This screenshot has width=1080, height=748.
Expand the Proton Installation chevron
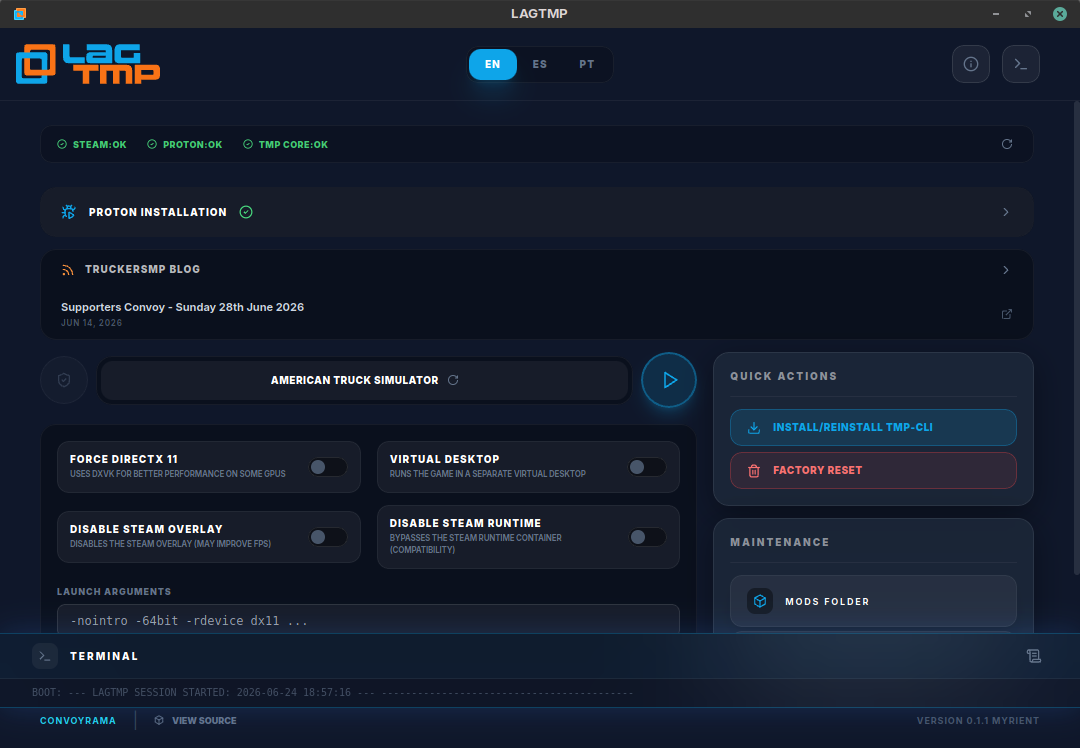point(1006,212)
